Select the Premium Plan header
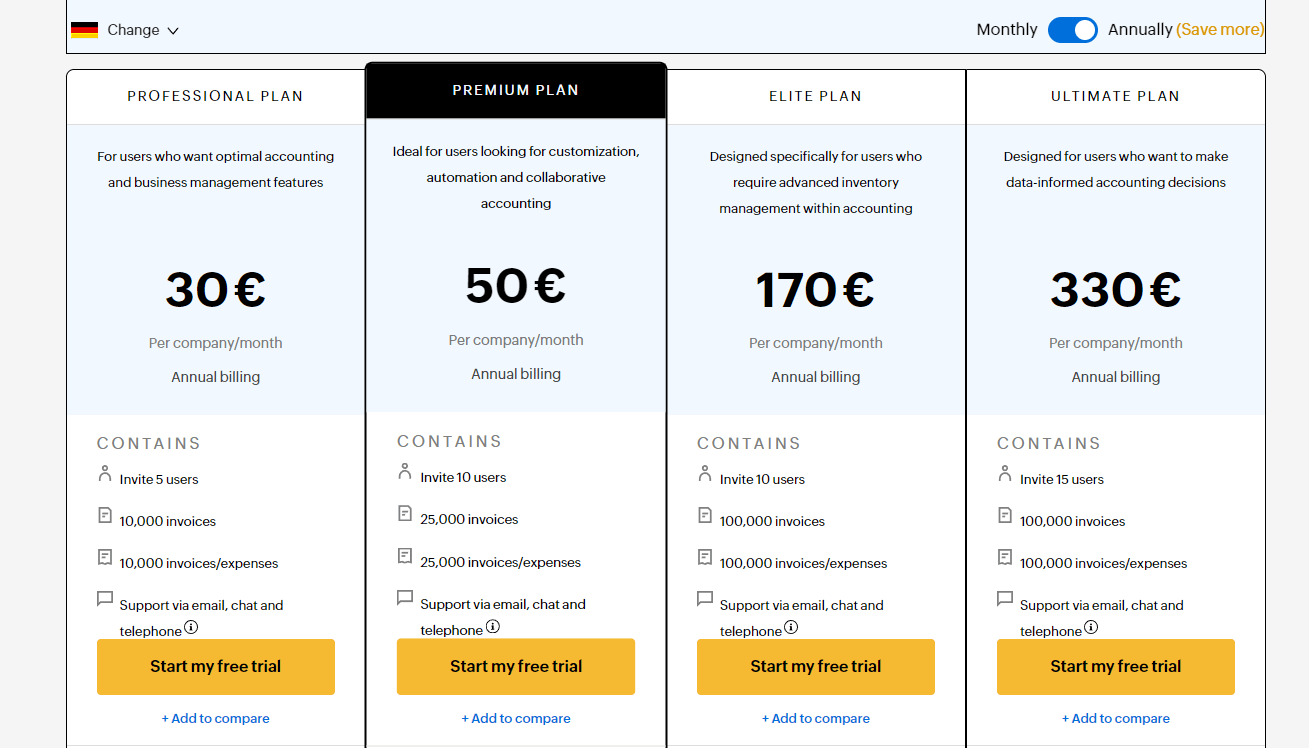Image resolution: width=1309 pixels, height=748 pixels. (x=515, y=90)
